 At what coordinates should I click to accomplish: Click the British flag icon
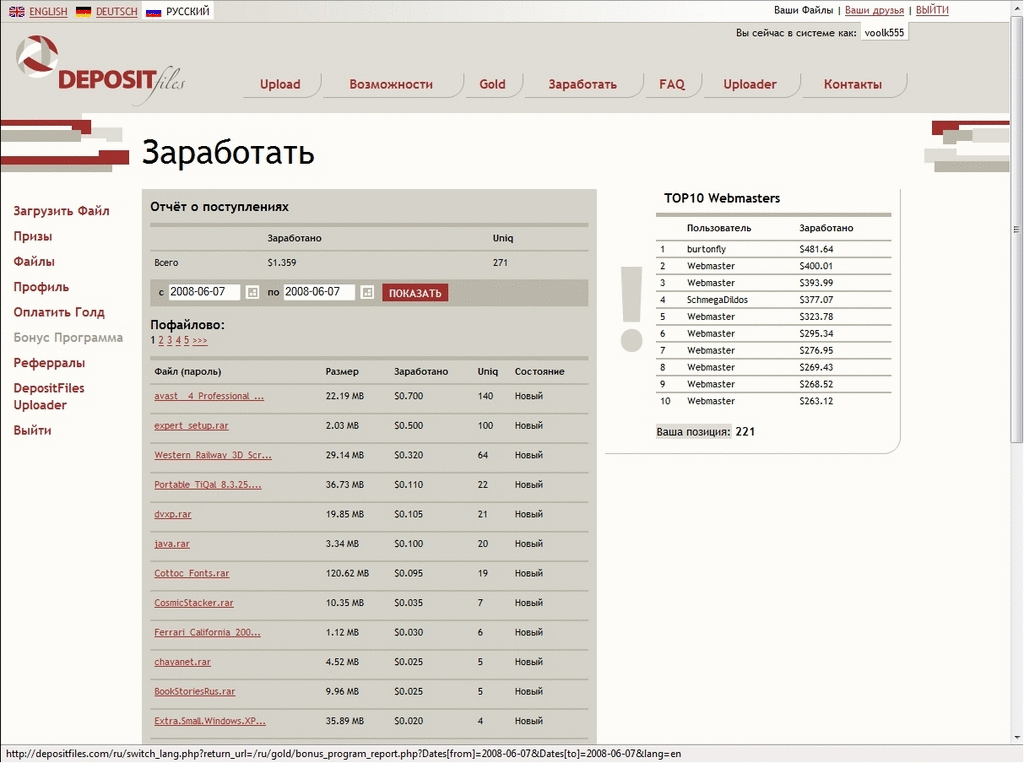point(17,12)
